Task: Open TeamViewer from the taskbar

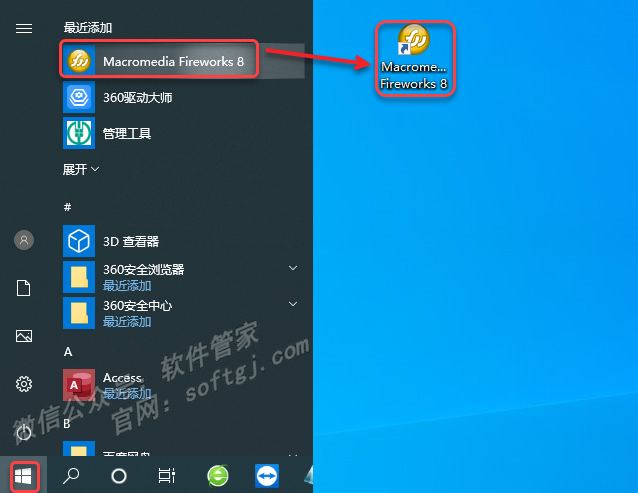Action: (267, 476)
